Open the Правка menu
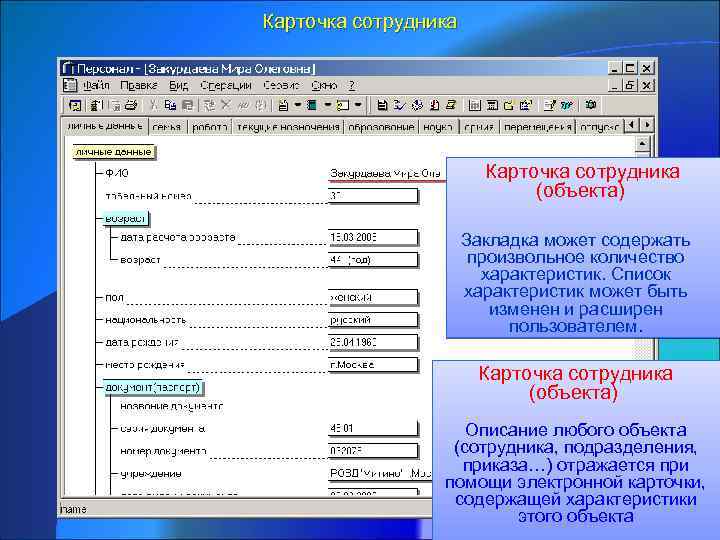This screenshot has width=720, height=540. point(139,85)
